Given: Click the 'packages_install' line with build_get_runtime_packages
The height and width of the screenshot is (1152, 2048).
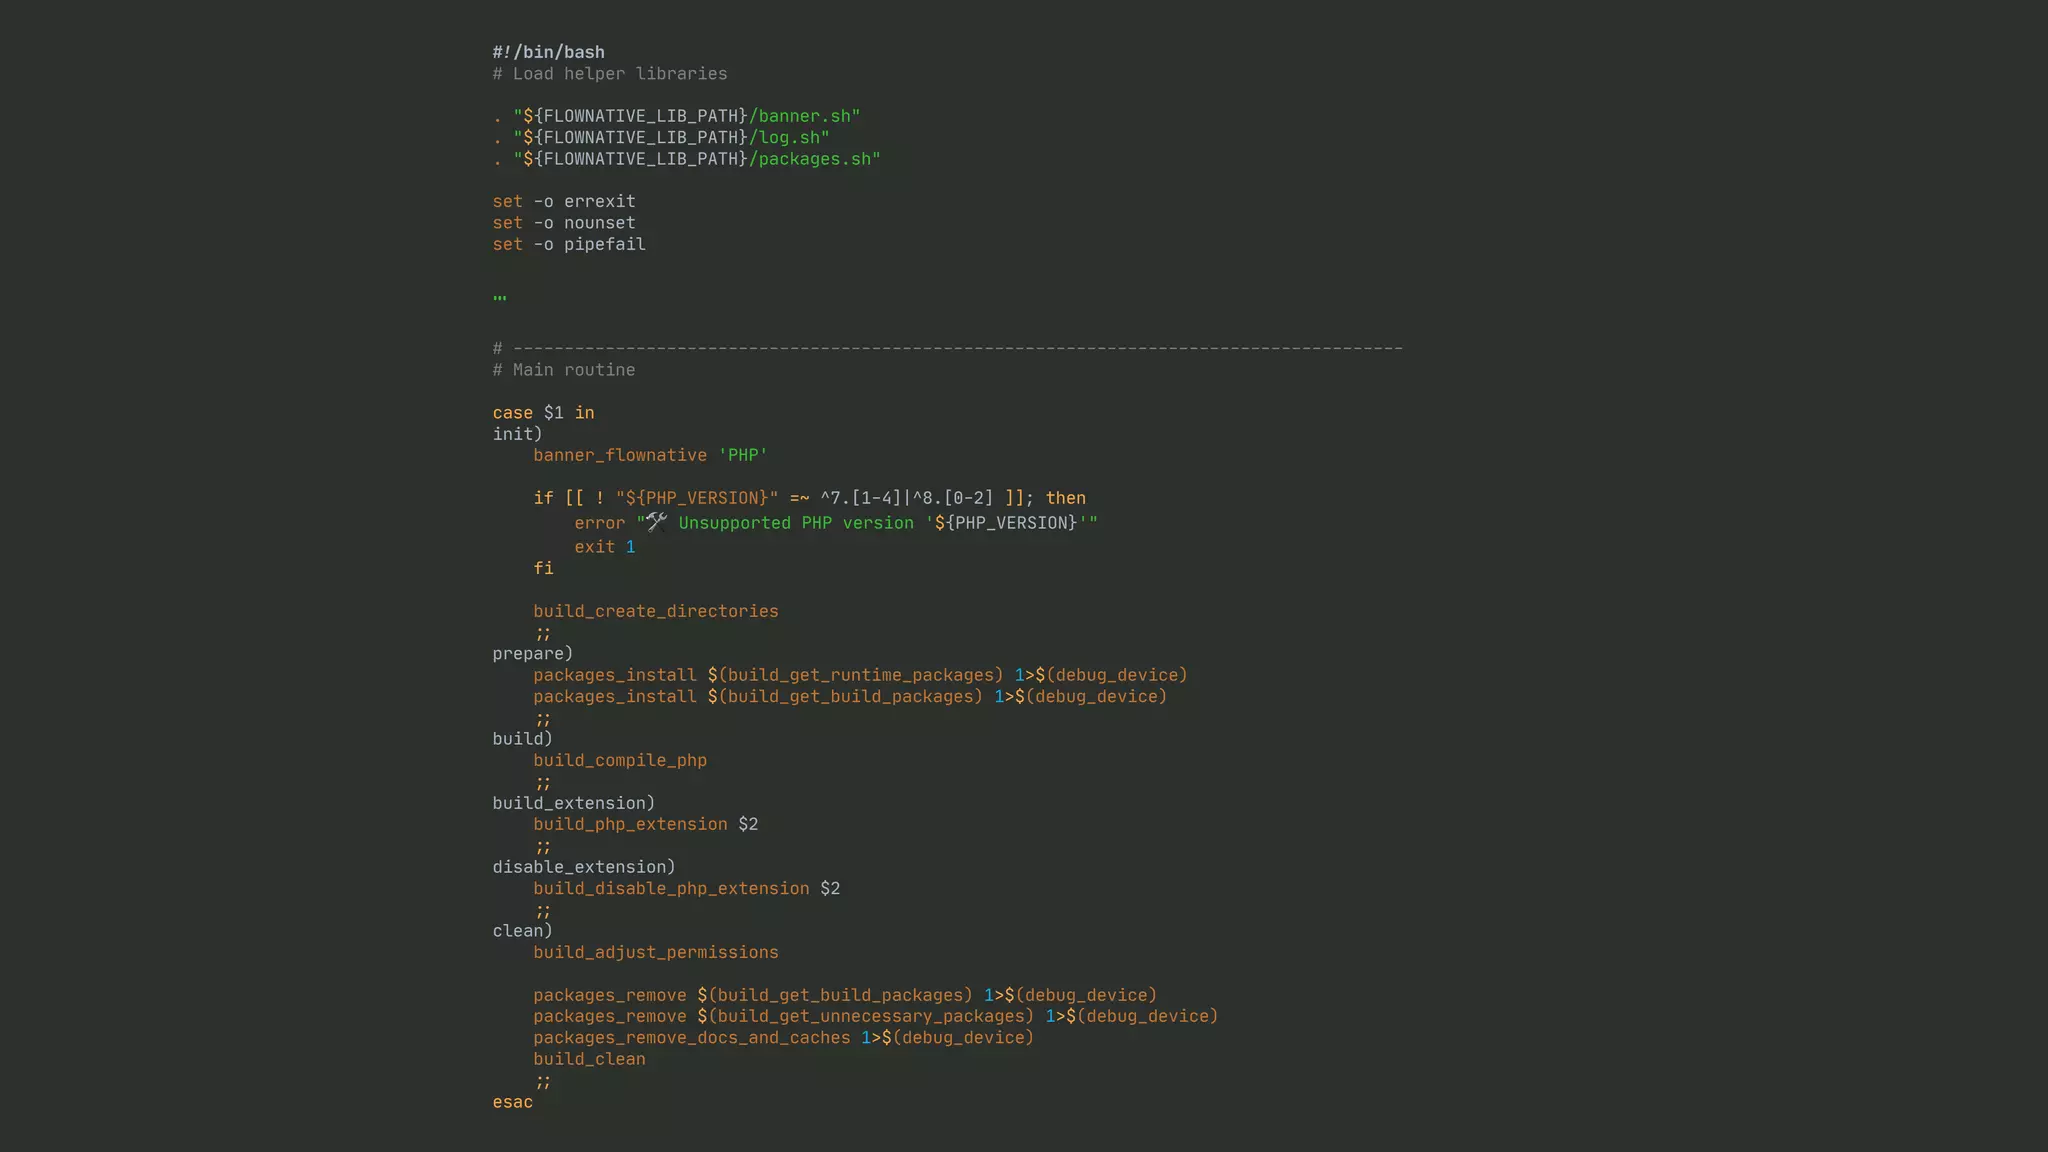Looking at the screenshot, I should coord(860,675).
